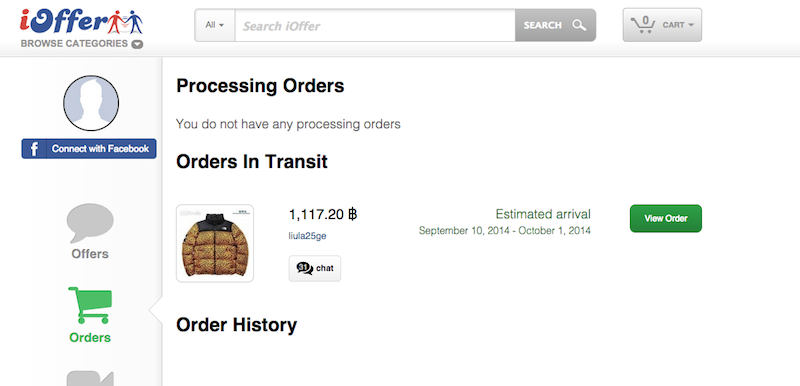The height and width of the screenshot is (386, 800).
Task: Click the iOffer logo
Action: click(81, 21)
